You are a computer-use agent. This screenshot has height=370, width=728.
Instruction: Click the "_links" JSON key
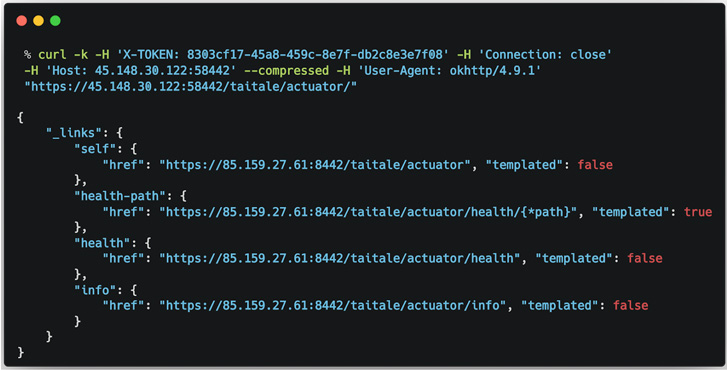tap(73, 133)
